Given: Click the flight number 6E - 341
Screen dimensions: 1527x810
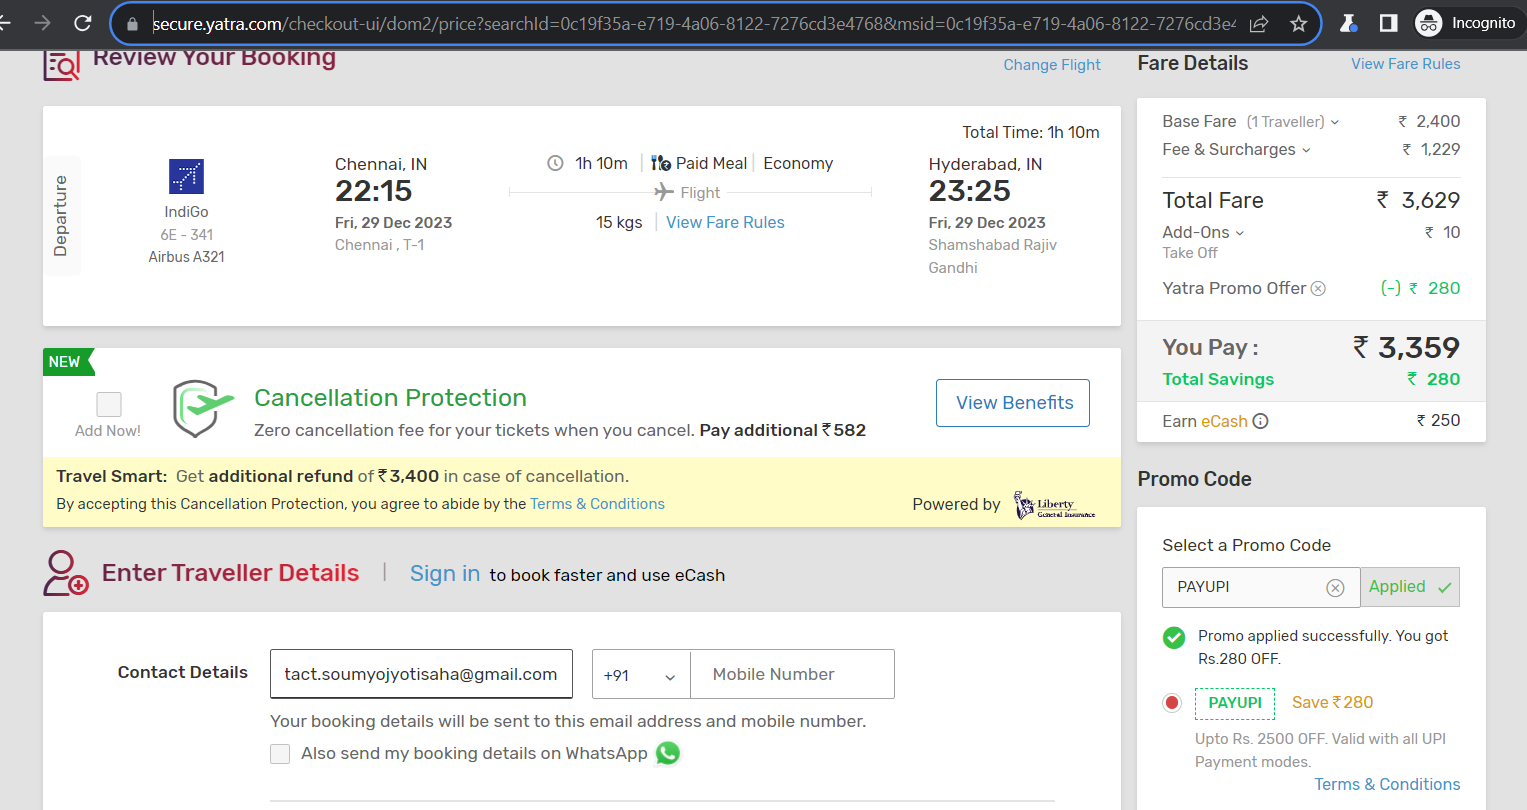Looking at the screenshot, I should [x=187, y=235].
